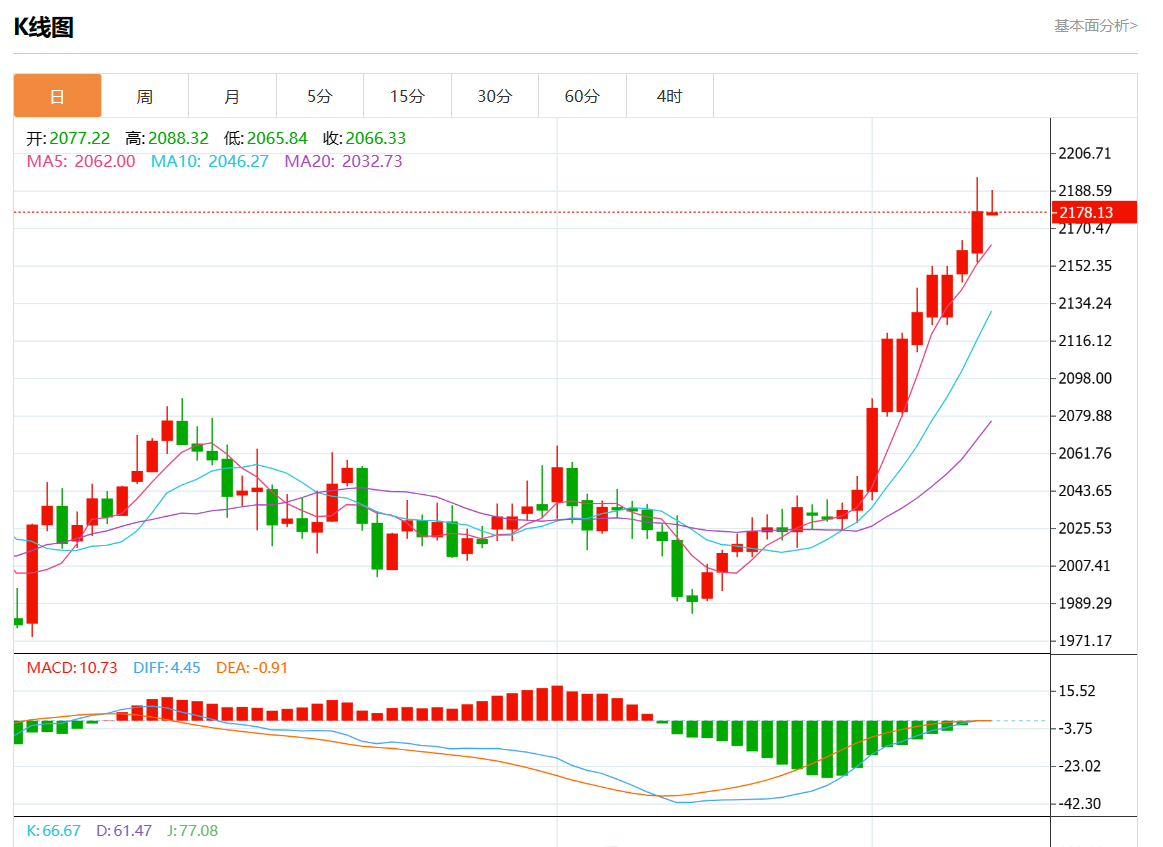1163x847 pixels.
Task: Click the D:61.47 KDJ value
Action: (x=124, y=831)
